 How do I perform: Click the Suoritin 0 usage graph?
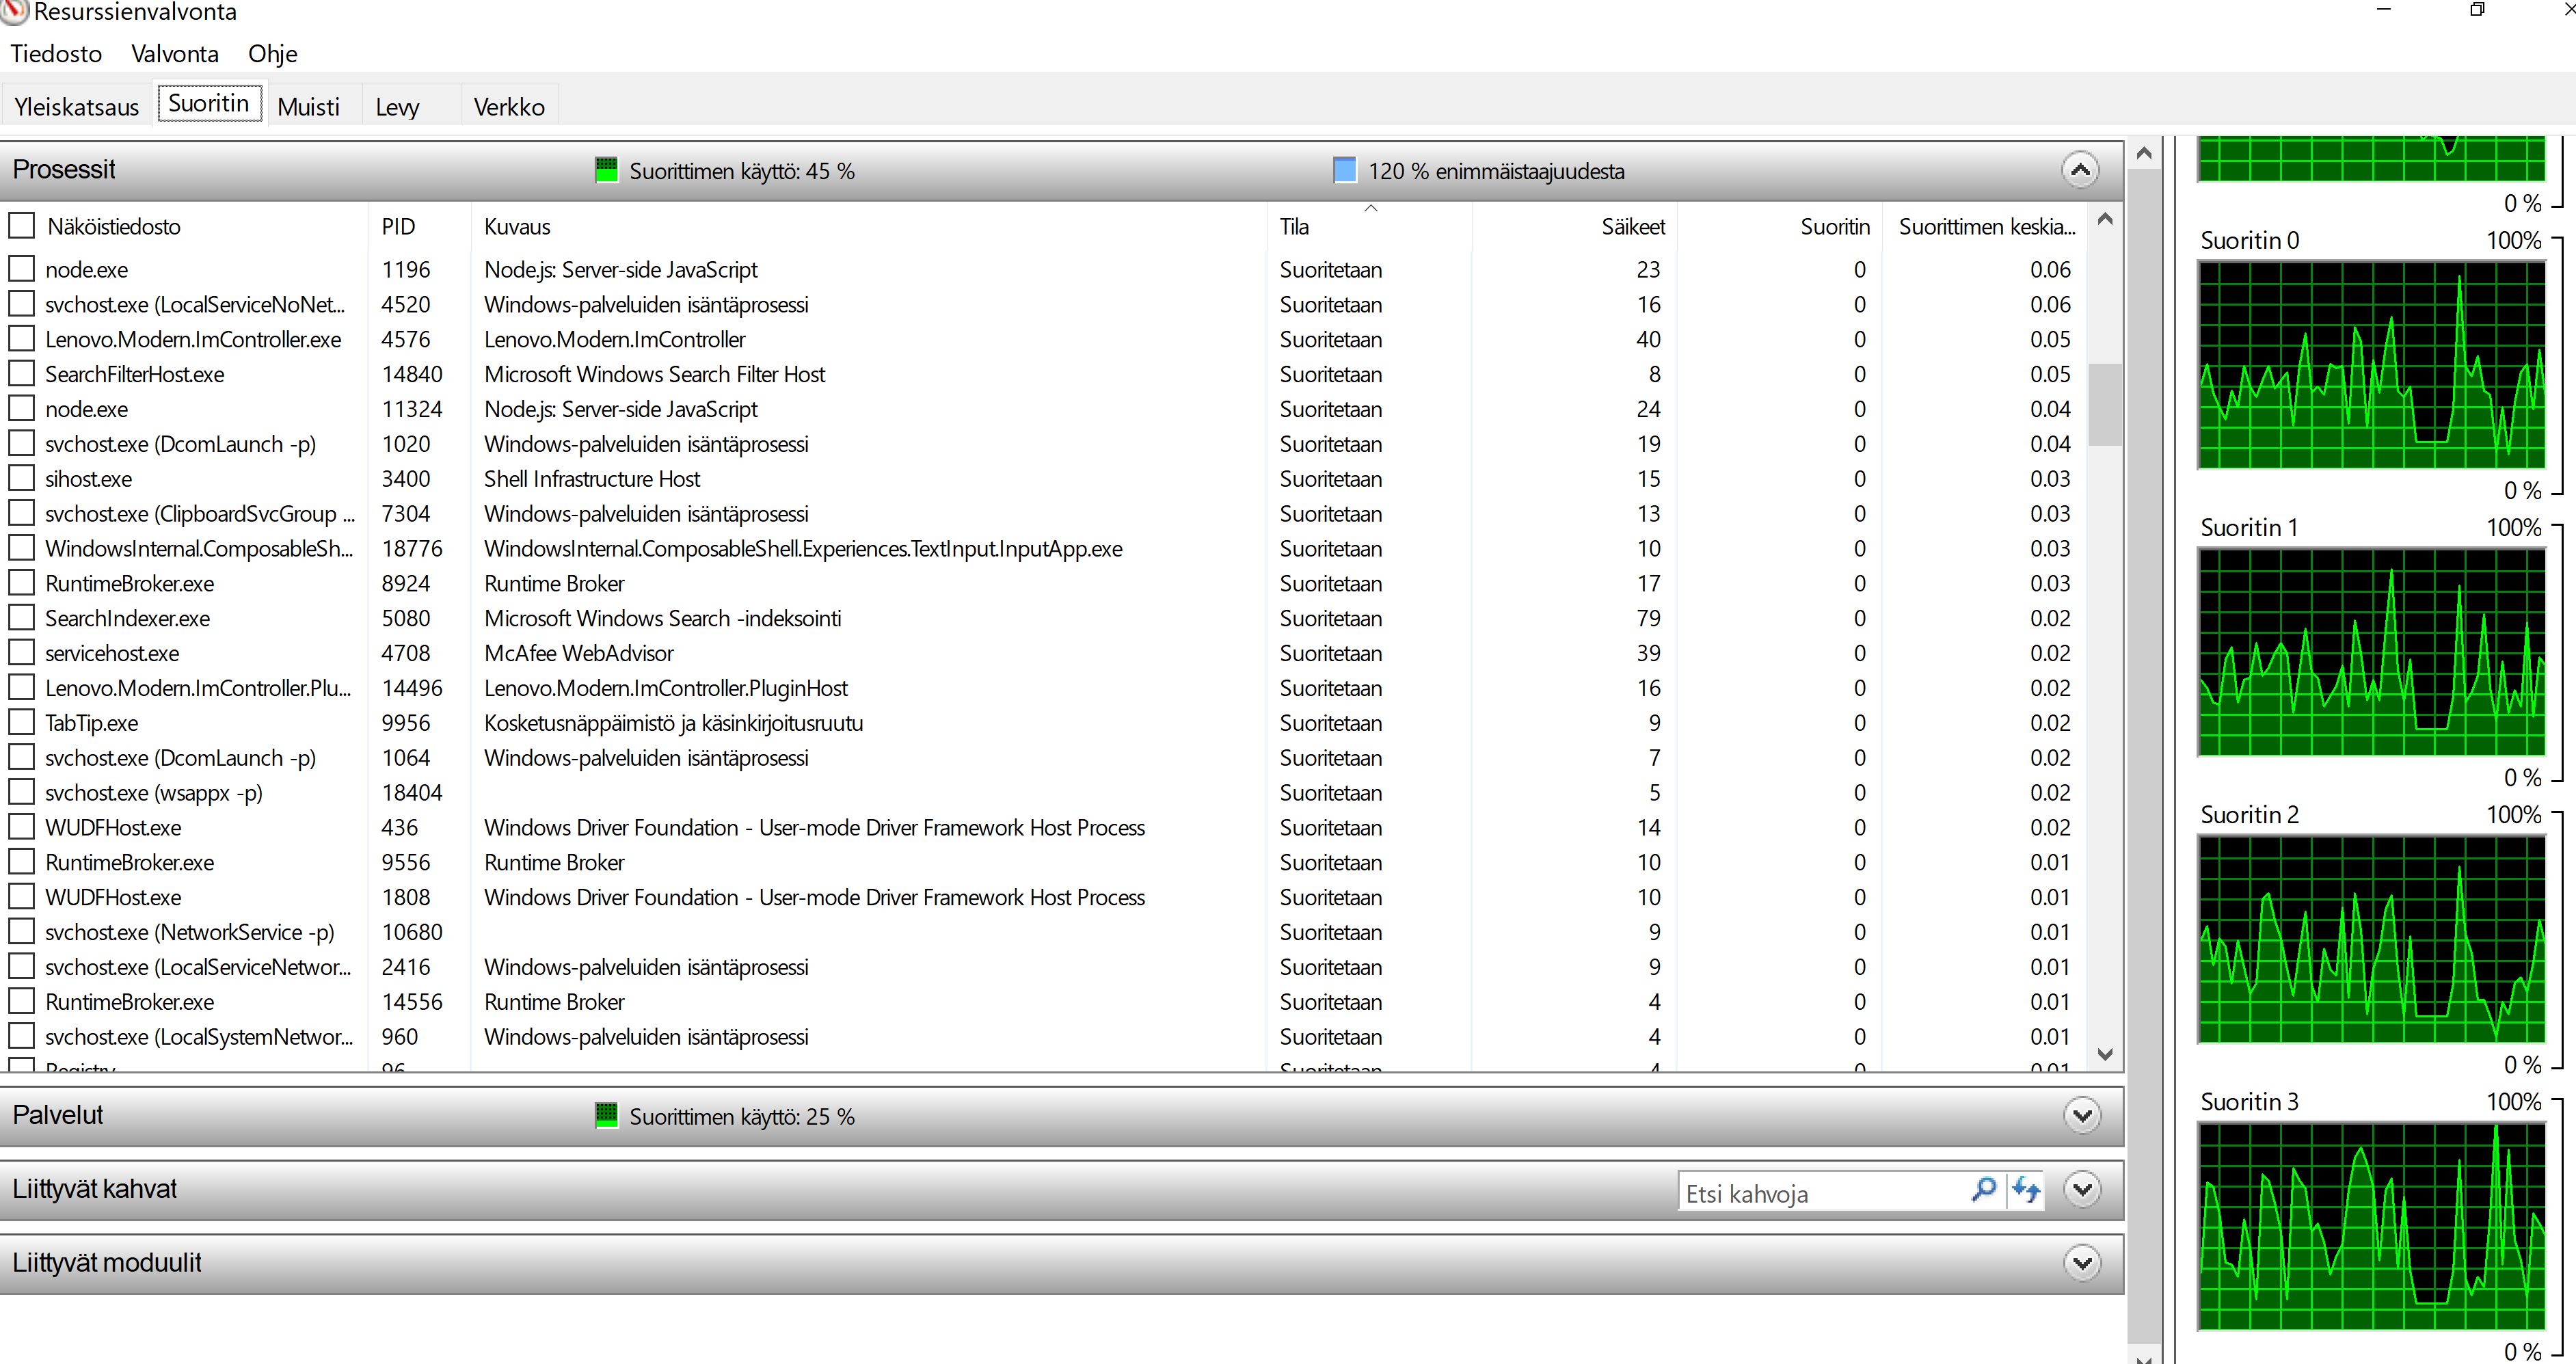pos(2370,365)
